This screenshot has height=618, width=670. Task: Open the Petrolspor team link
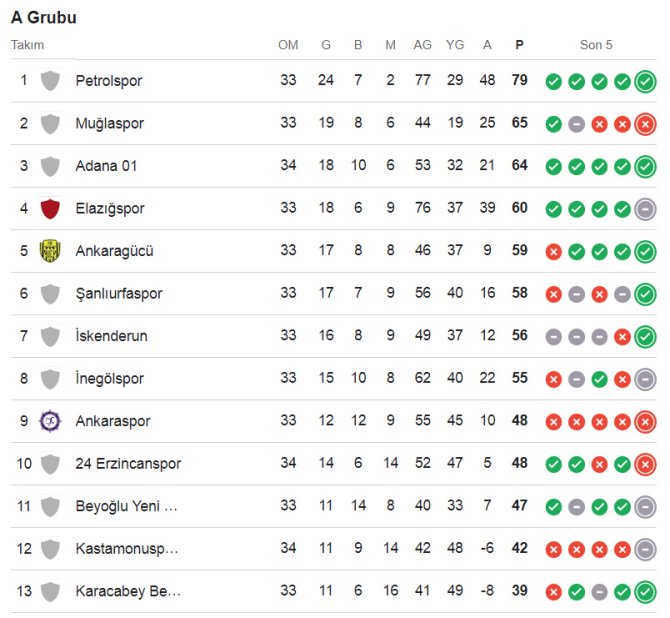(x=108, y=80)
